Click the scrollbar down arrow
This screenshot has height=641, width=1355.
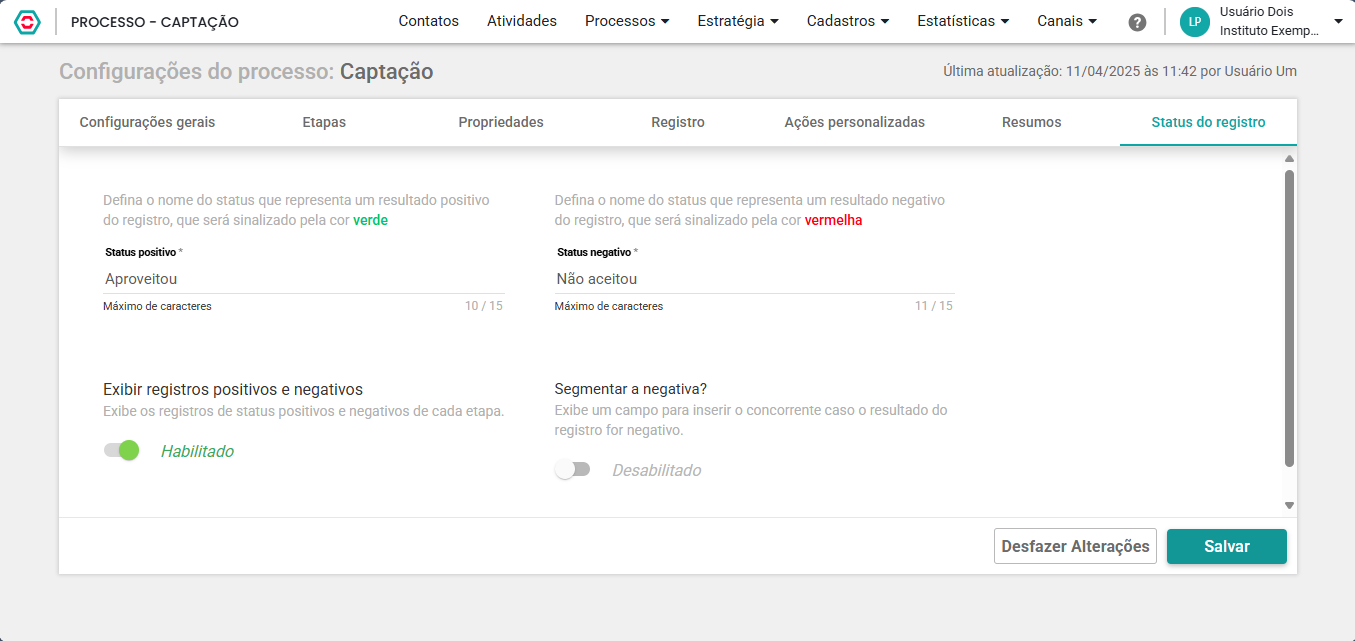click(1289, 506)
